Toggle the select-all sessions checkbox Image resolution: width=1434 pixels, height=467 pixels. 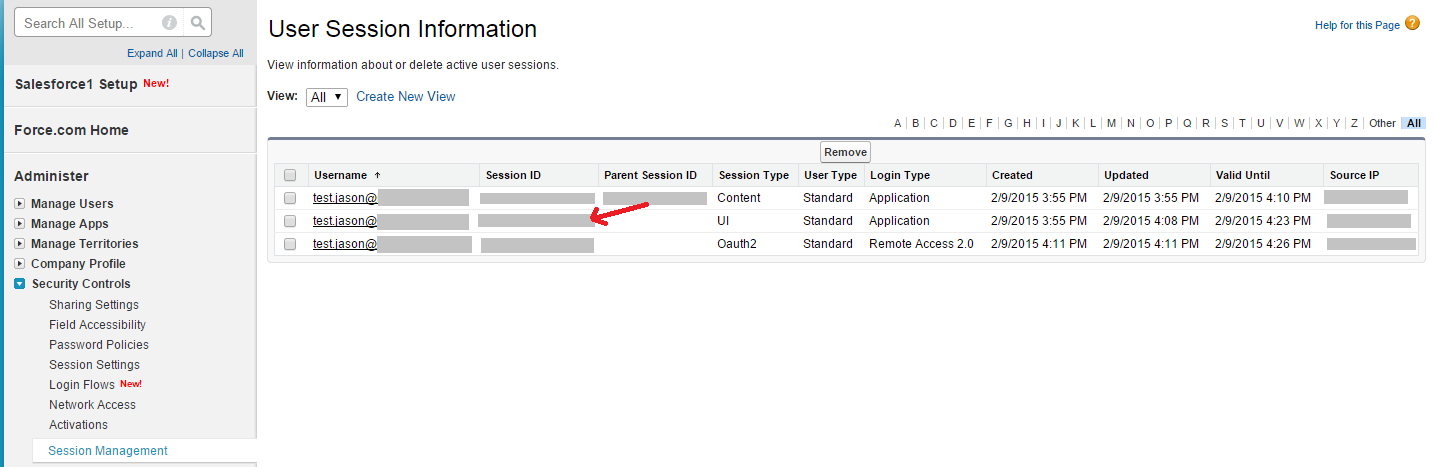tap(290, 175)
